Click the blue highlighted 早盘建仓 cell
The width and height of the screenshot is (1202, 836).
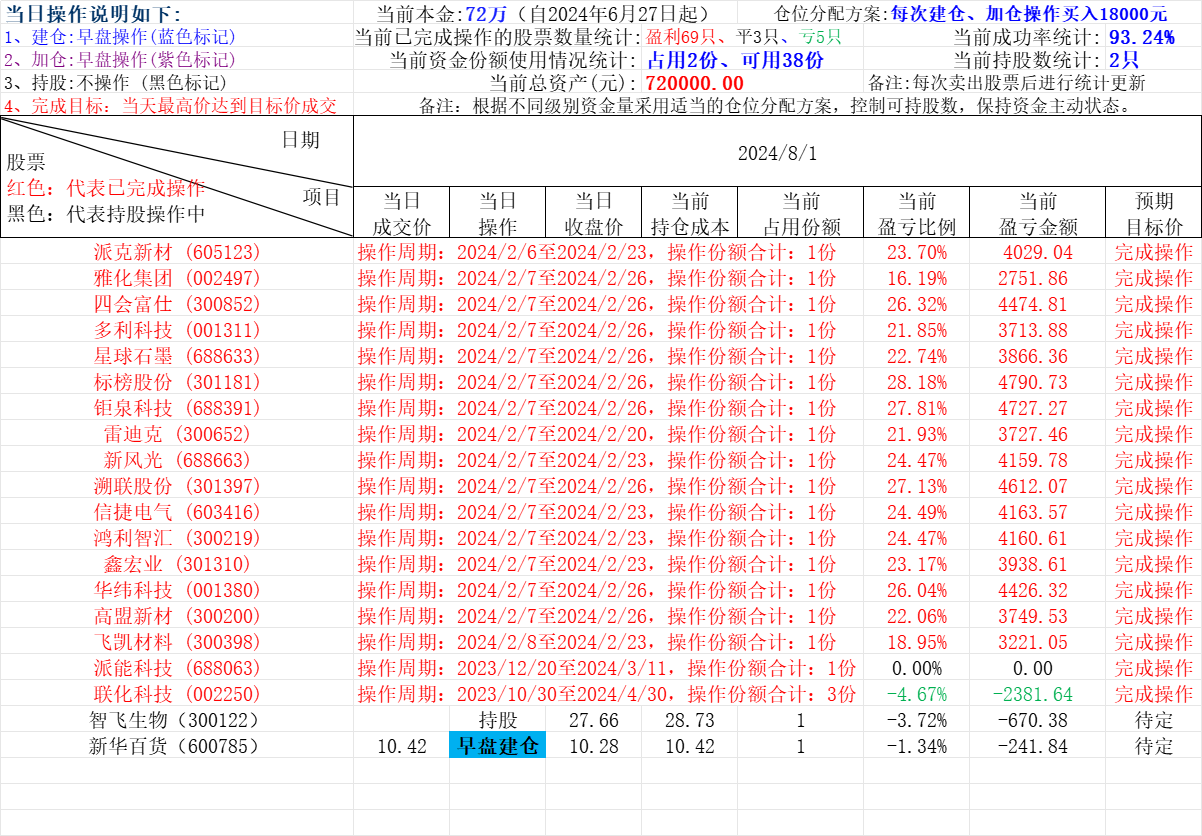tap(498, 746)
